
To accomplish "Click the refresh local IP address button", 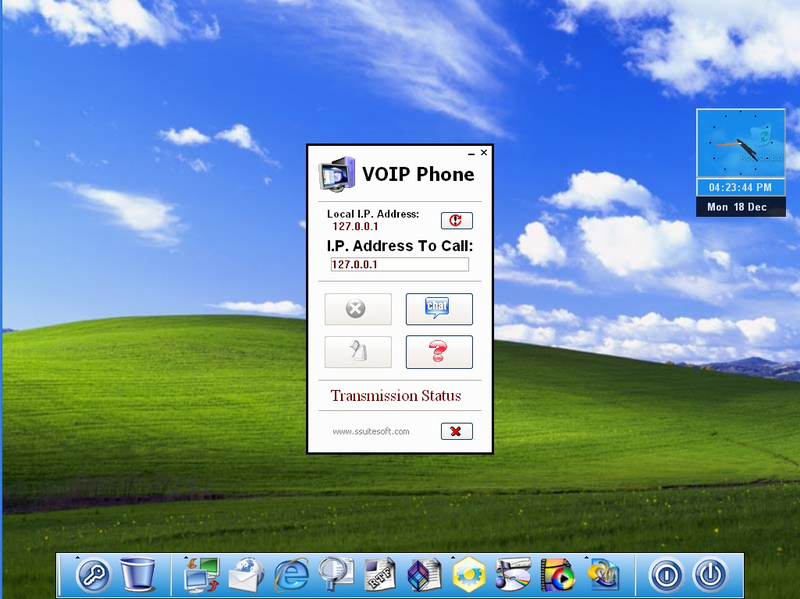I will pyautogui.click(x=457, y=220).
